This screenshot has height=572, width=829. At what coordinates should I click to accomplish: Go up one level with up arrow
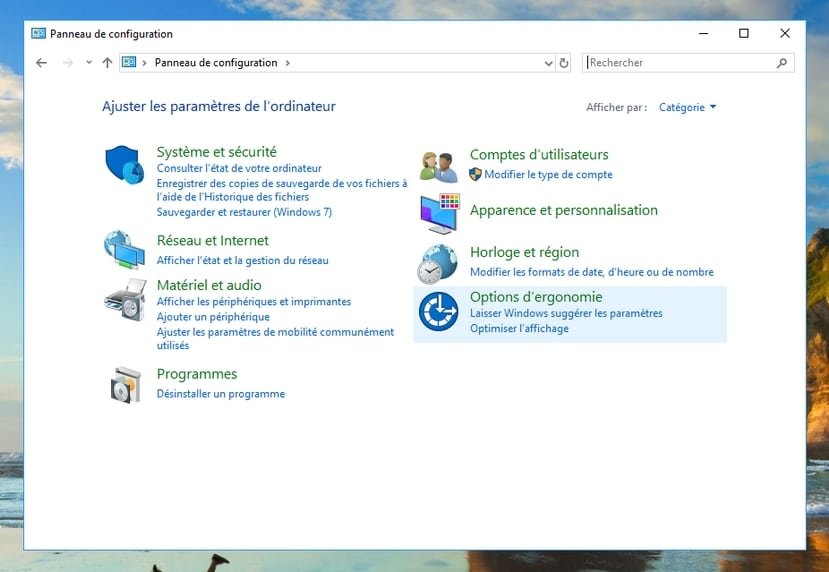pos(107,63)
